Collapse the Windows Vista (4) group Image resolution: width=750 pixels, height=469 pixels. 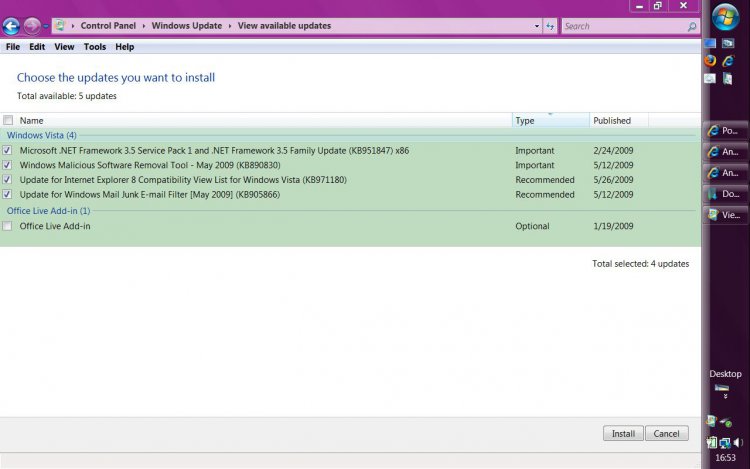coord(41,135)
